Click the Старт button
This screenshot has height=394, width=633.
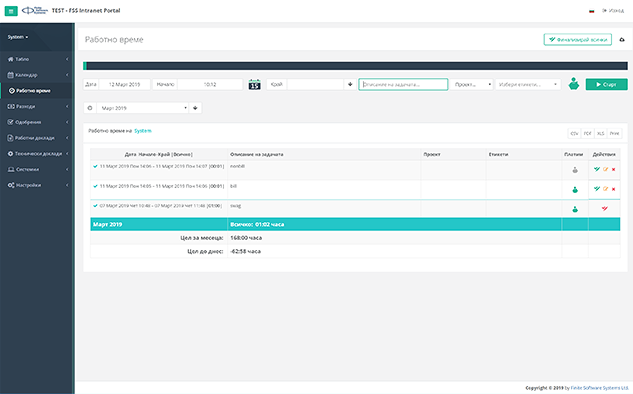click(606, 84)
